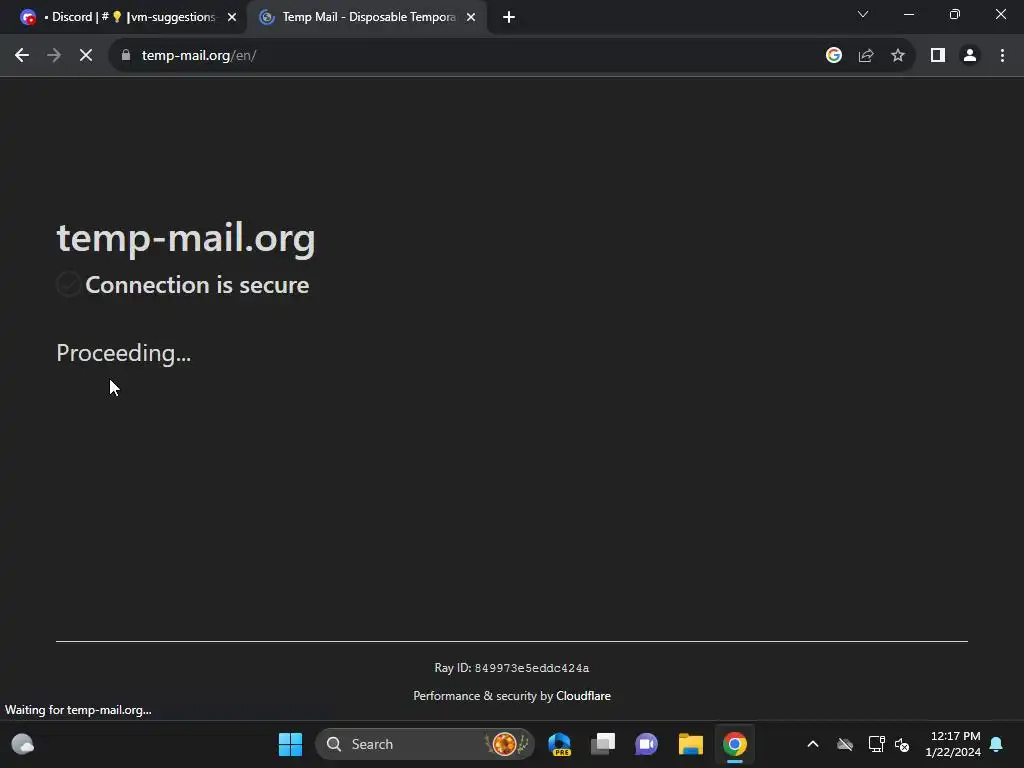View site info via the lock icon
The image size is (1024, 768).
(x=126, y=56)
